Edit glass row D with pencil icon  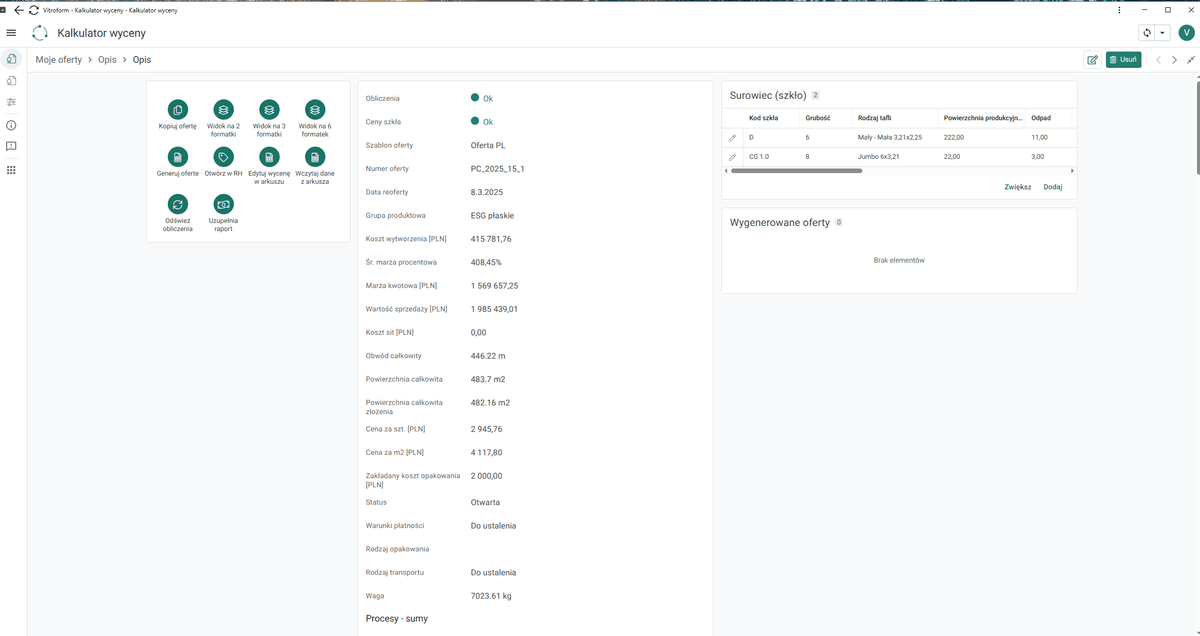click(x=732, y=137)
